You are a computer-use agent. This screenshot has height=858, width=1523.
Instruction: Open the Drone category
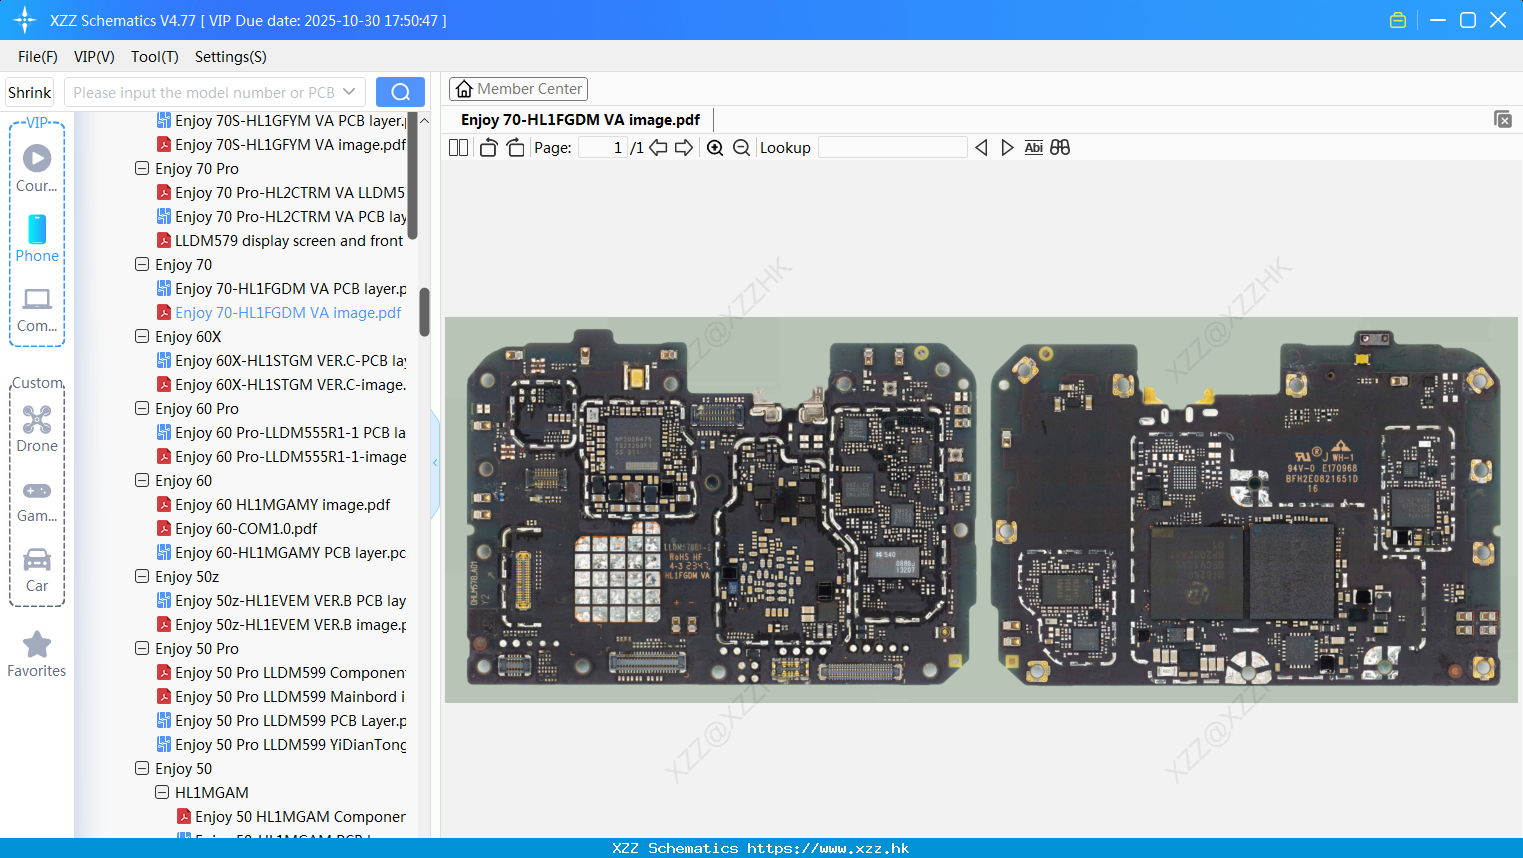(37, 429)
